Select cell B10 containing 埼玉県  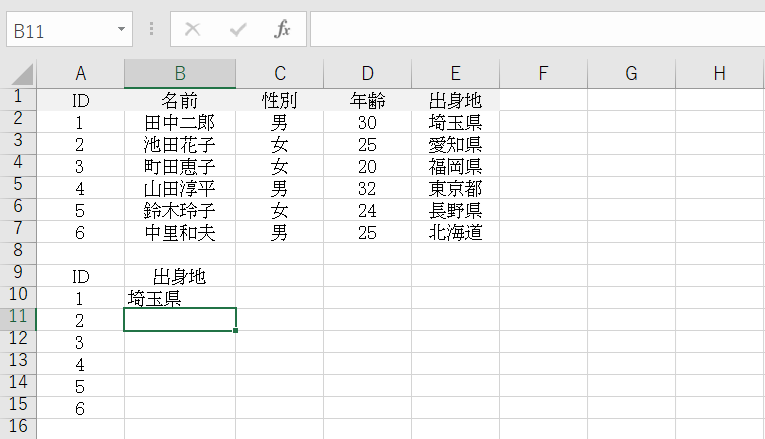pos(180,298)
